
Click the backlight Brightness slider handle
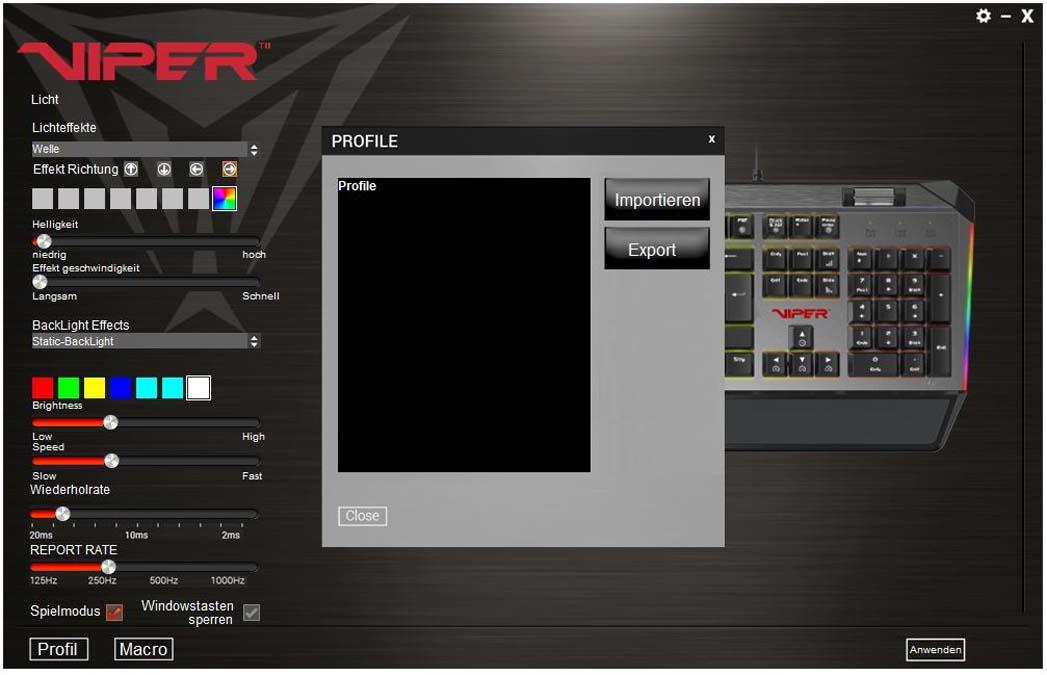[x=111, y=422]
